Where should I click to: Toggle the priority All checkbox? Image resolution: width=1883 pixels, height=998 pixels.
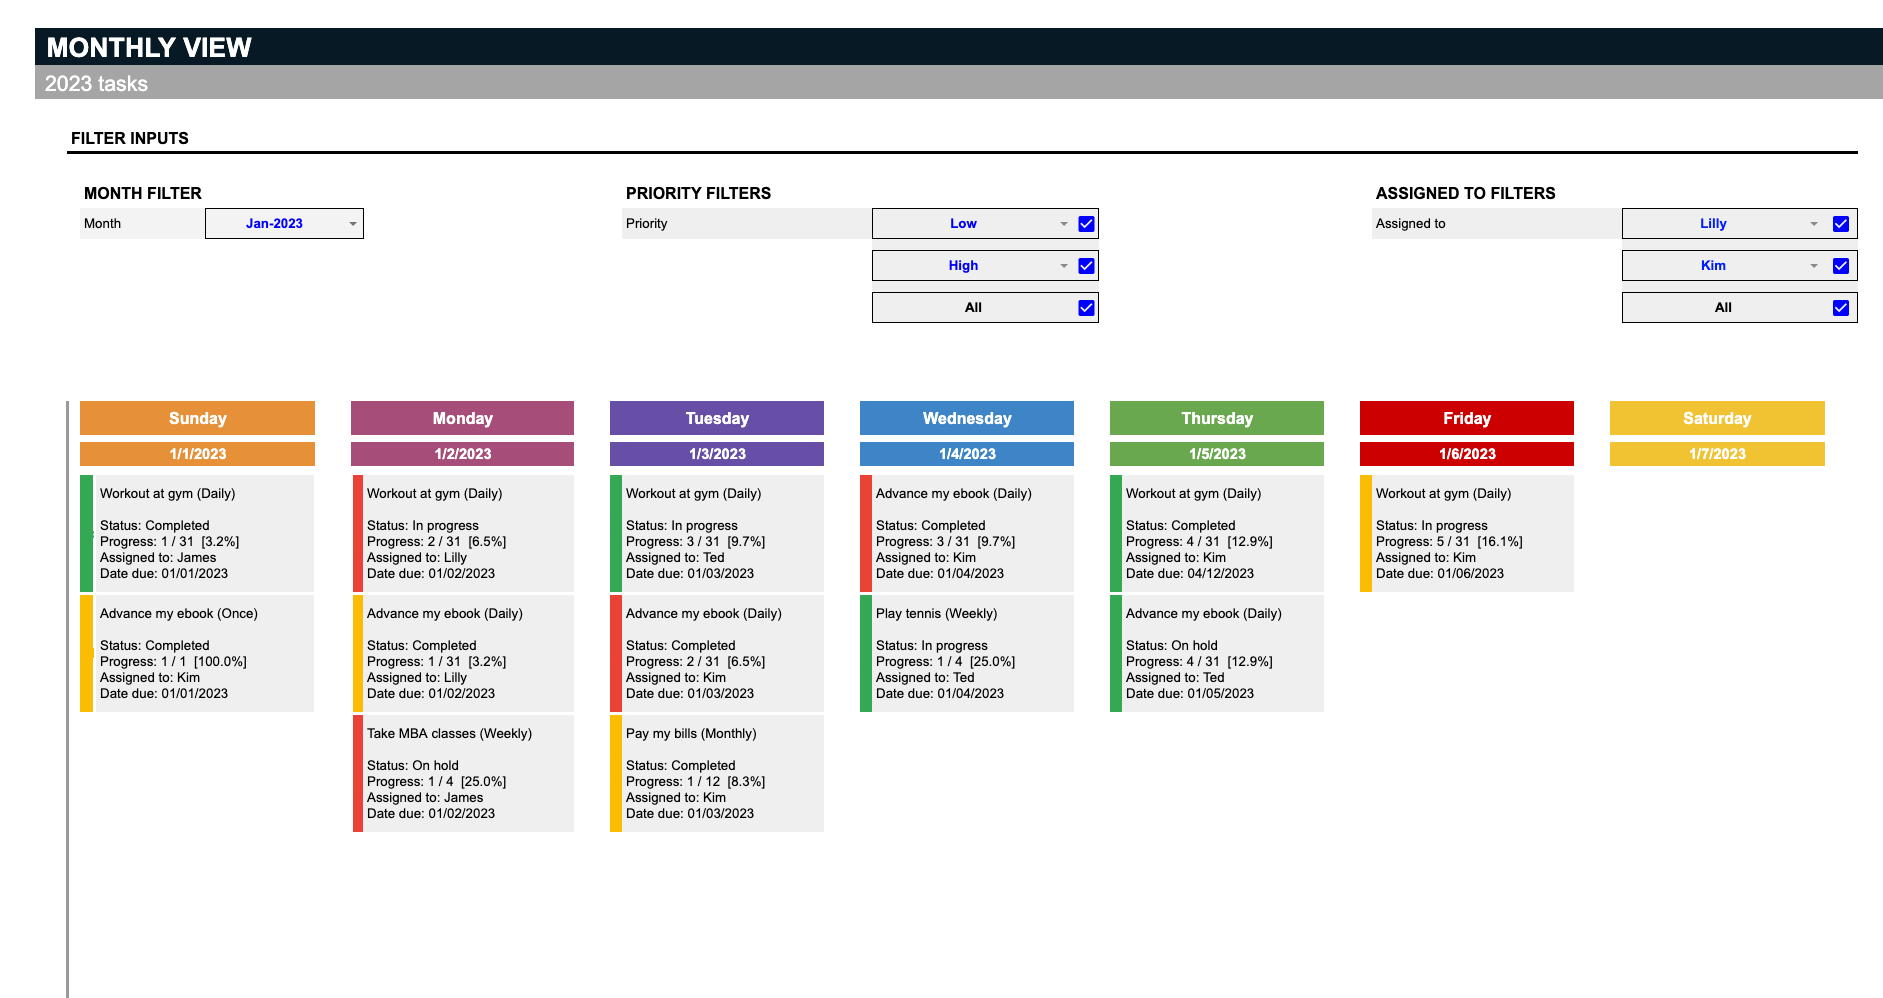click(x=1086, y=308)
